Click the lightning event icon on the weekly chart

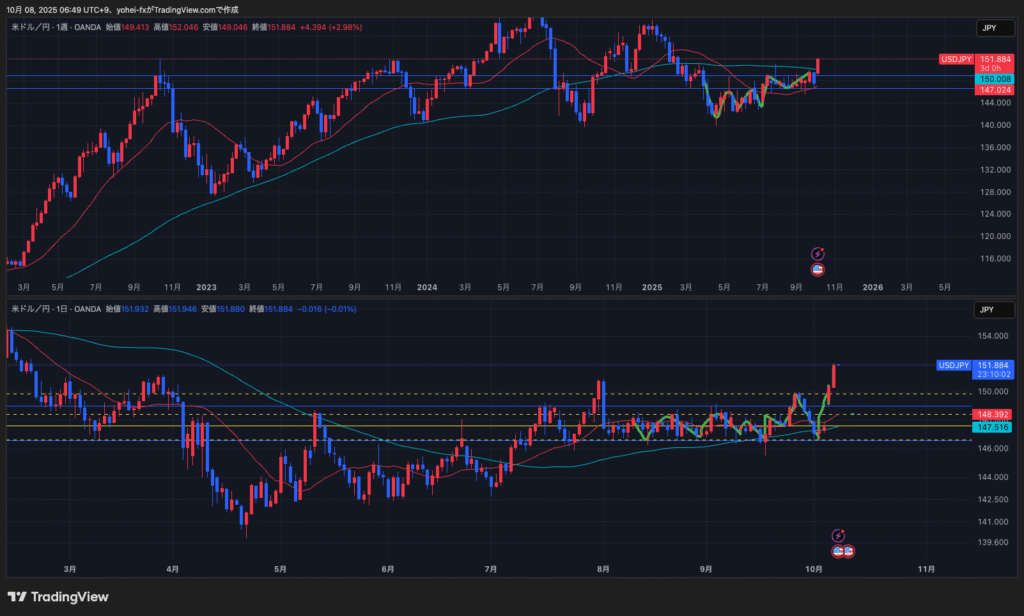click(817, 254)
